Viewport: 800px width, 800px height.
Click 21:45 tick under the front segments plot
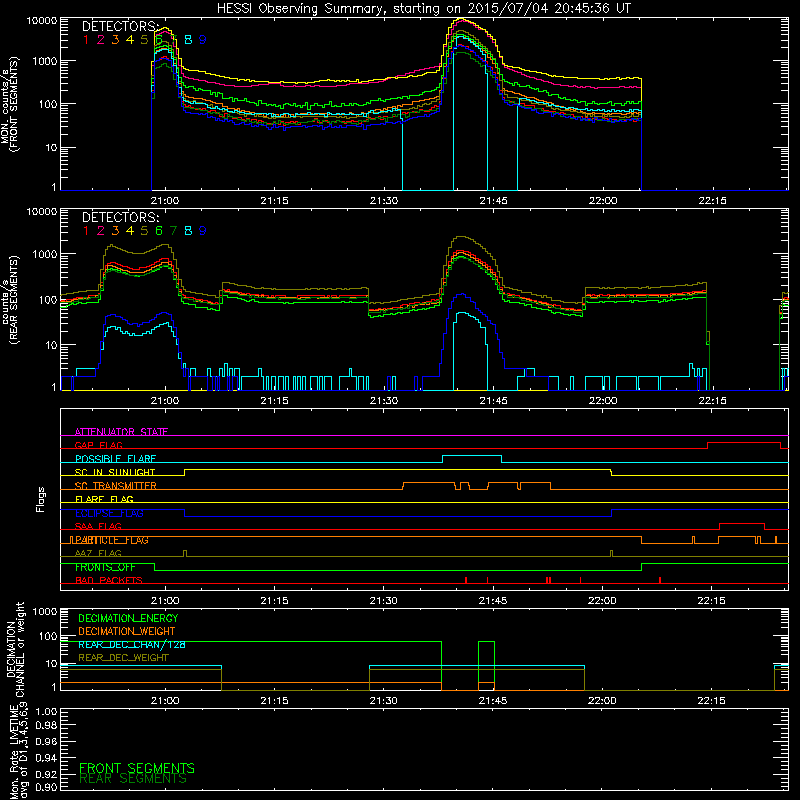[x=493, y=201]
